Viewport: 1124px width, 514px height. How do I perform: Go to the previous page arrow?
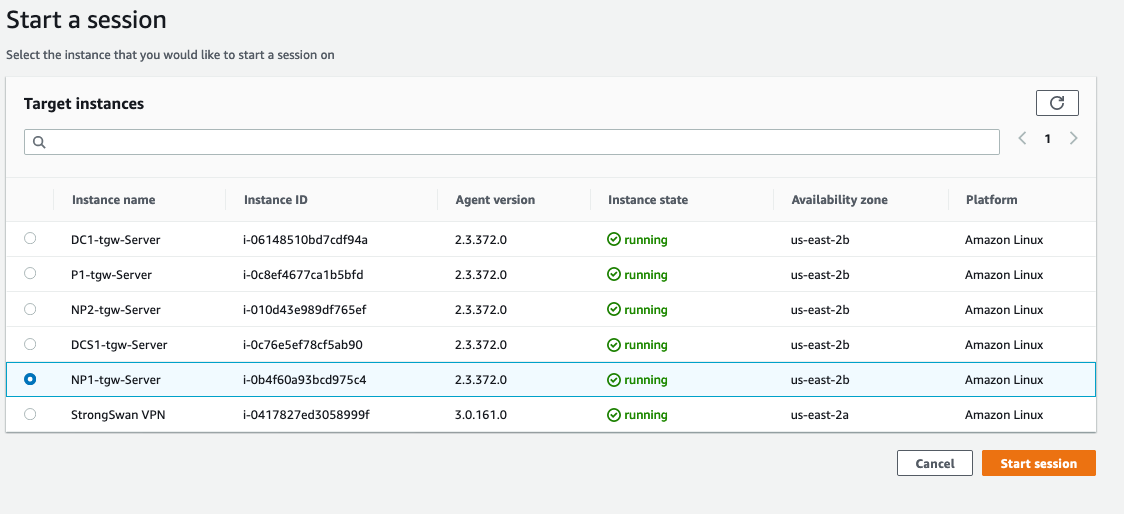tap(1022, 139)
